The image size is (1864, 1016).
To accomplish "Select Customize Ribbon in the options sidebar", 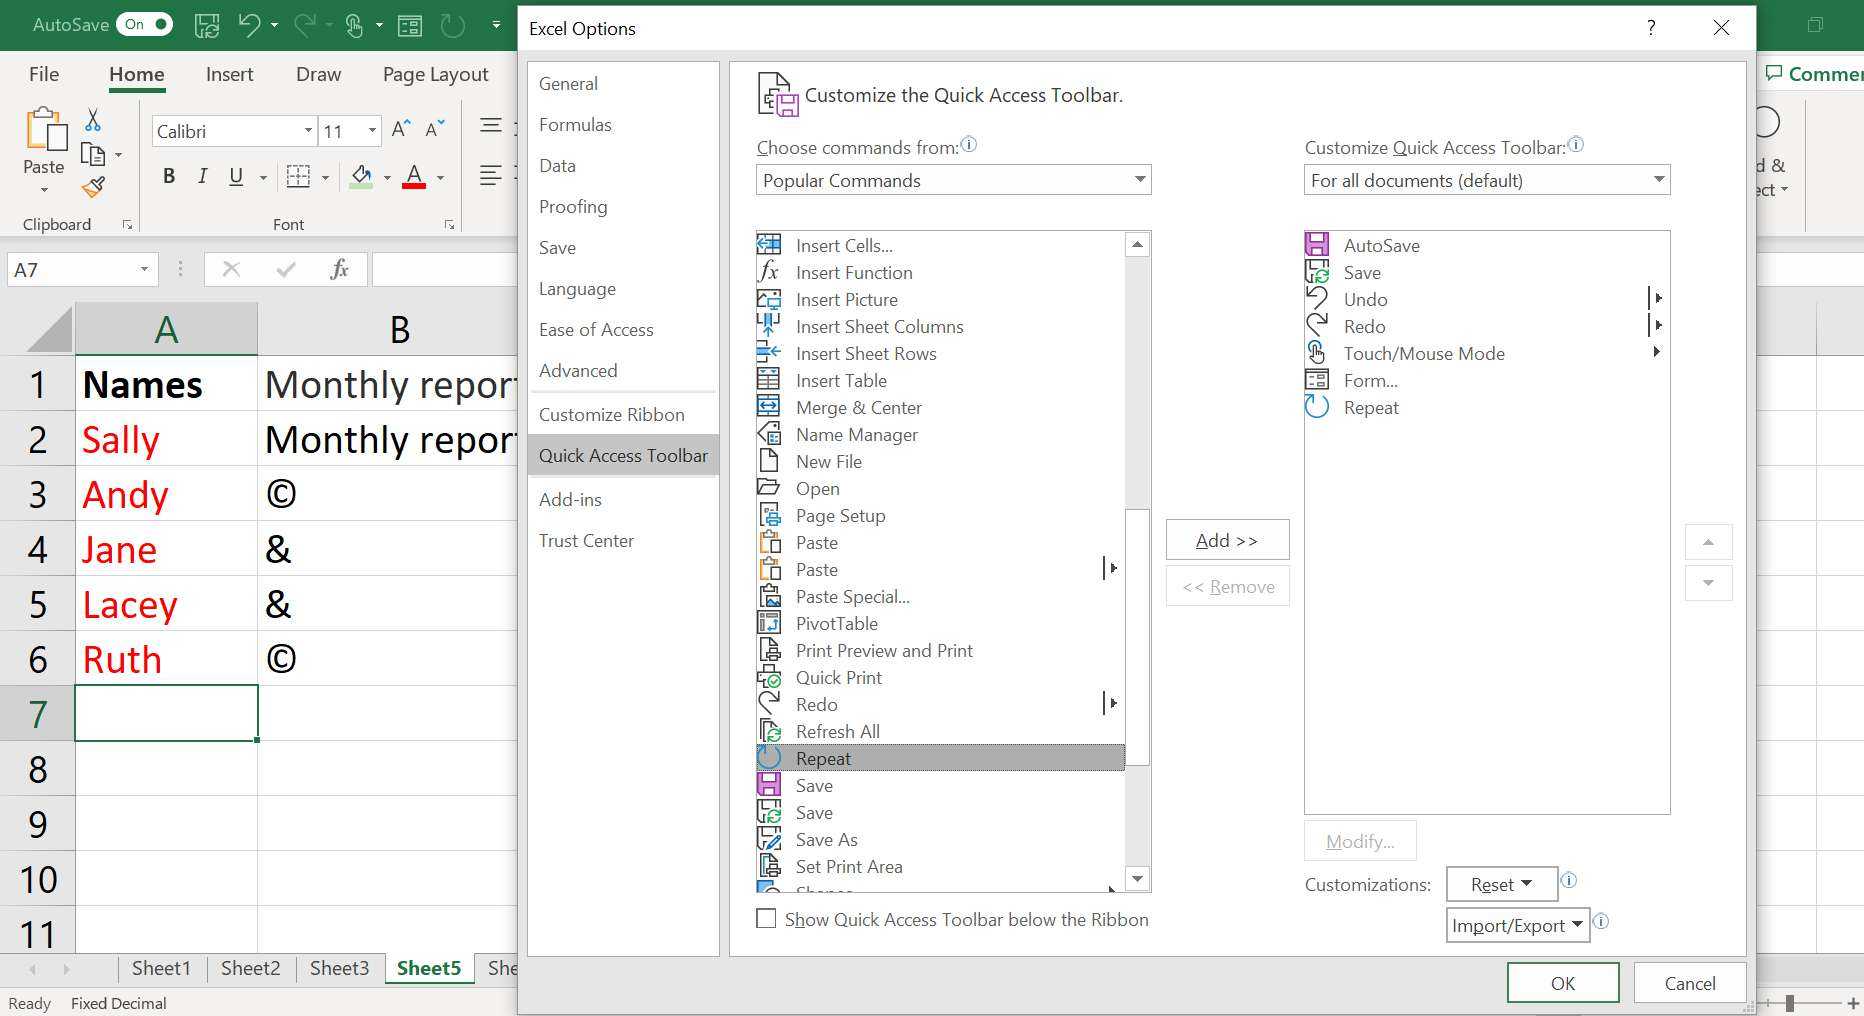I will [x=611, y=414].
